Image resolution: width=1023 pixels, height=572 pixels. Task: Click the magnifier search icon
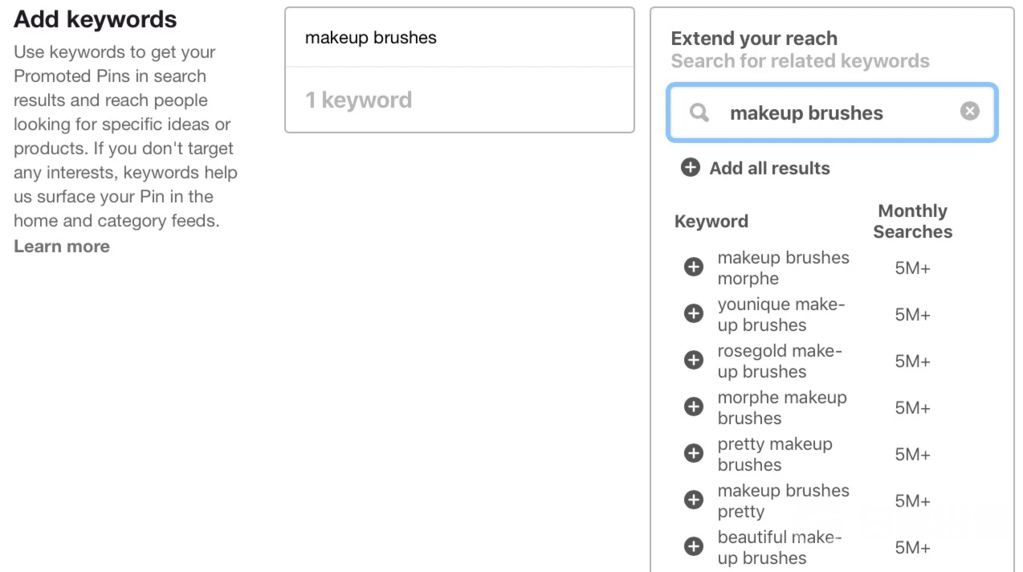pos(700,113)
